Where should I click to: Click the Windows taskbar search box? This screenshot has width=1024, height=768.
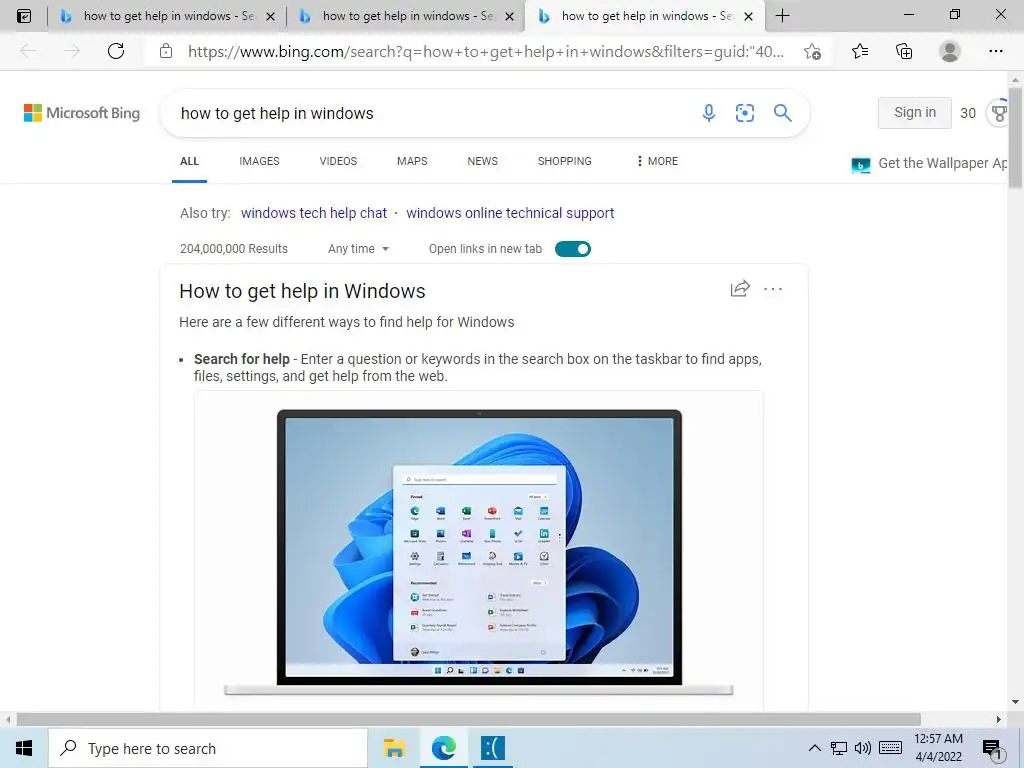[x=208, y=748]
